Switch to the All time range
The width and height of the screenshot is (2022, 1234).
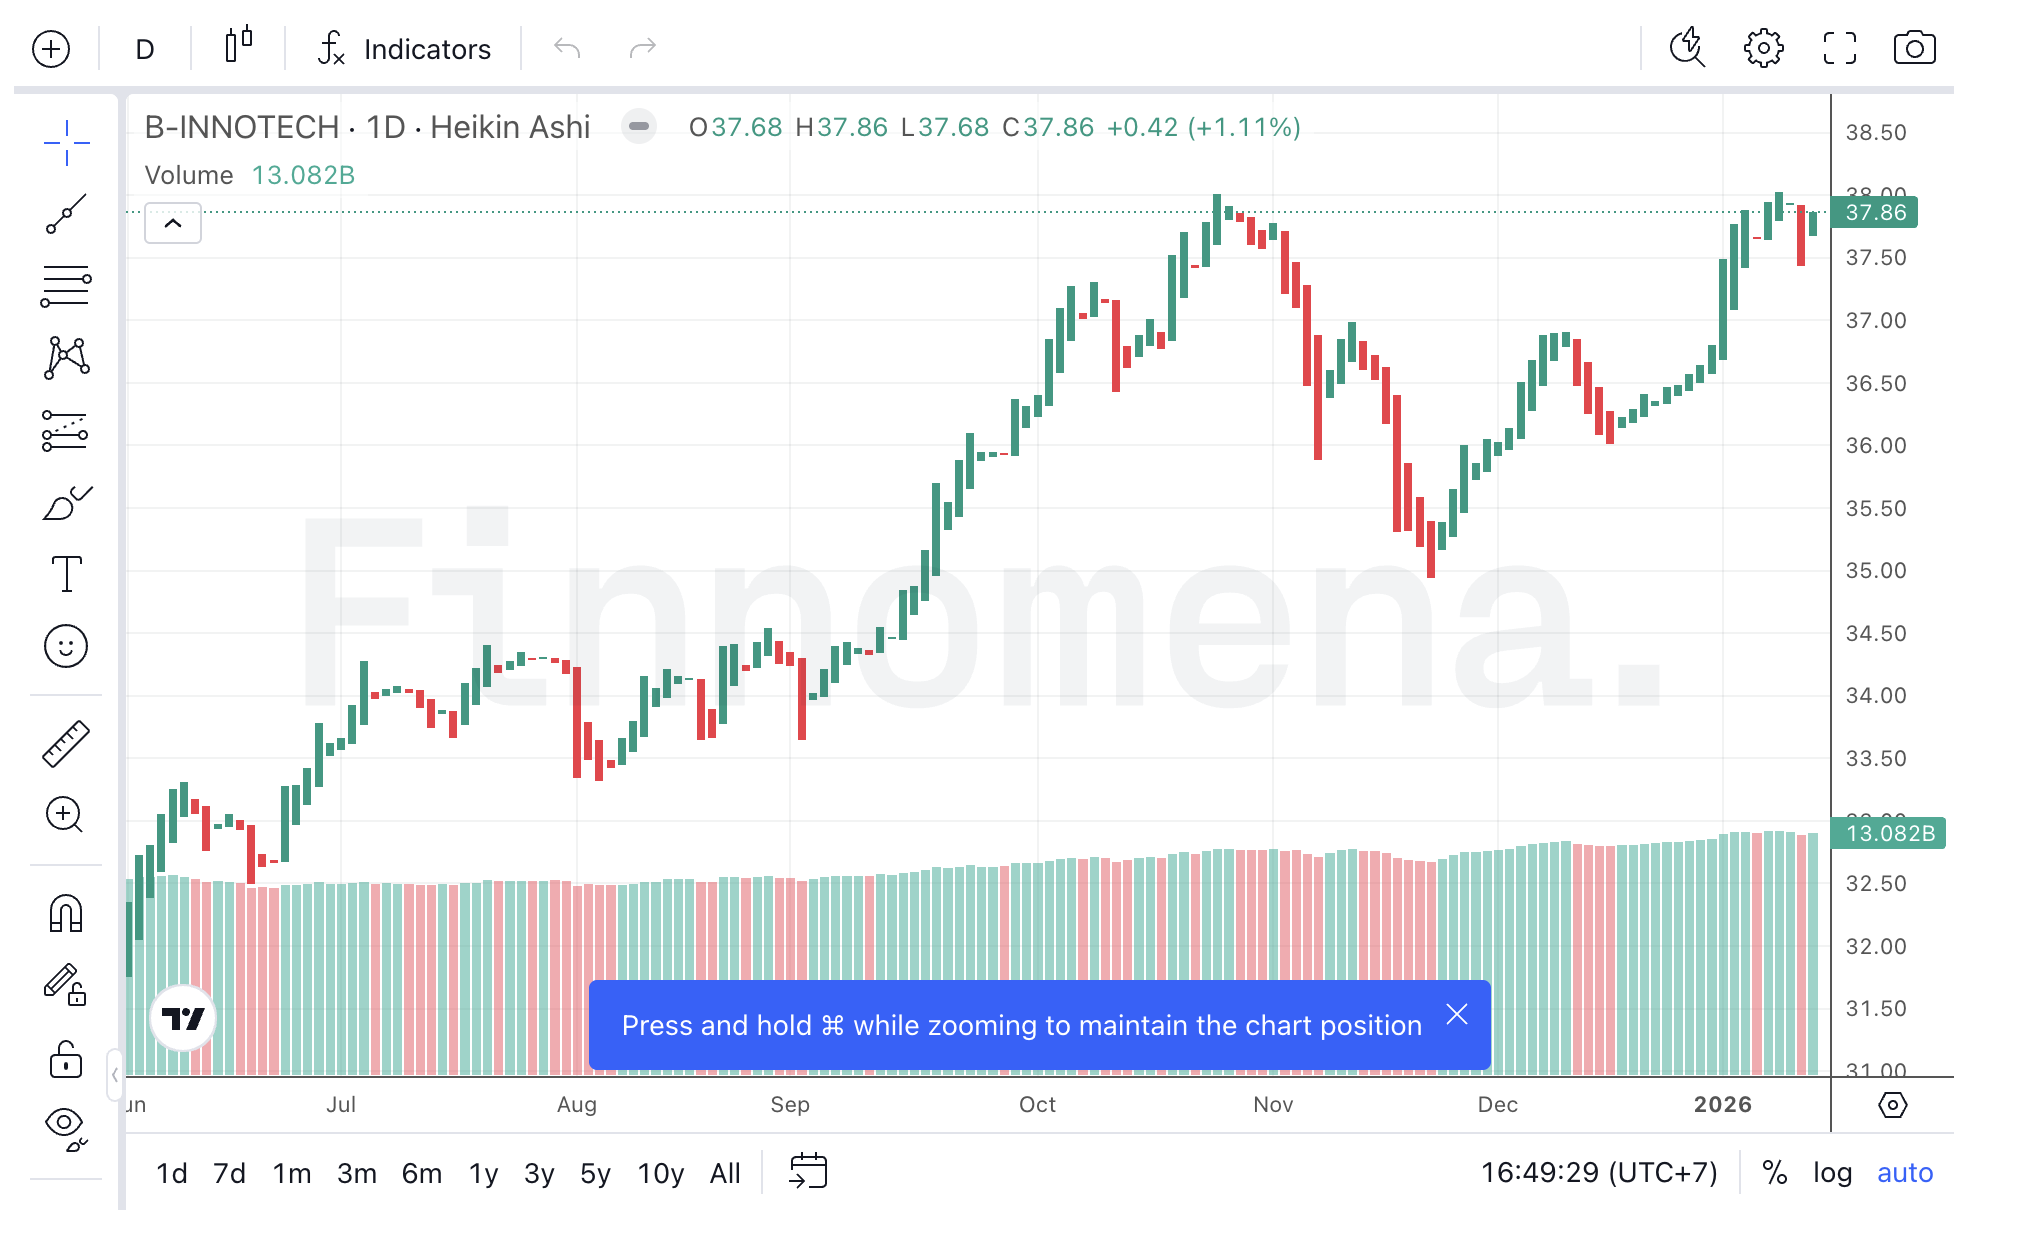click(725, 1173)
